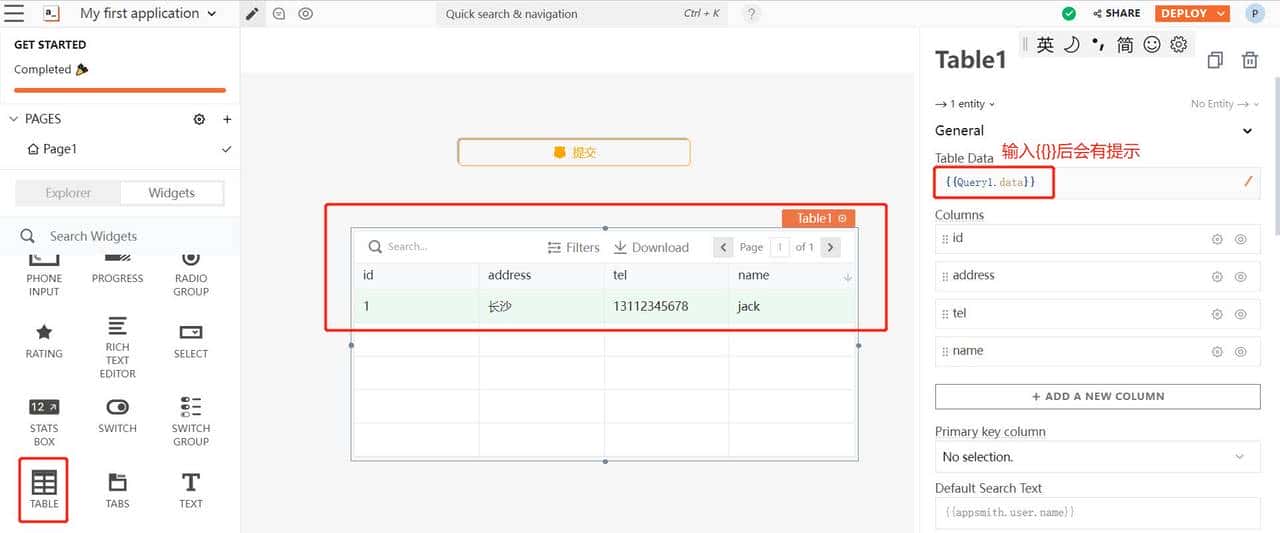Add a new page with plus icon
Image resolution: width=1280 pixels, height=533 pixels.
click(227, 119)
